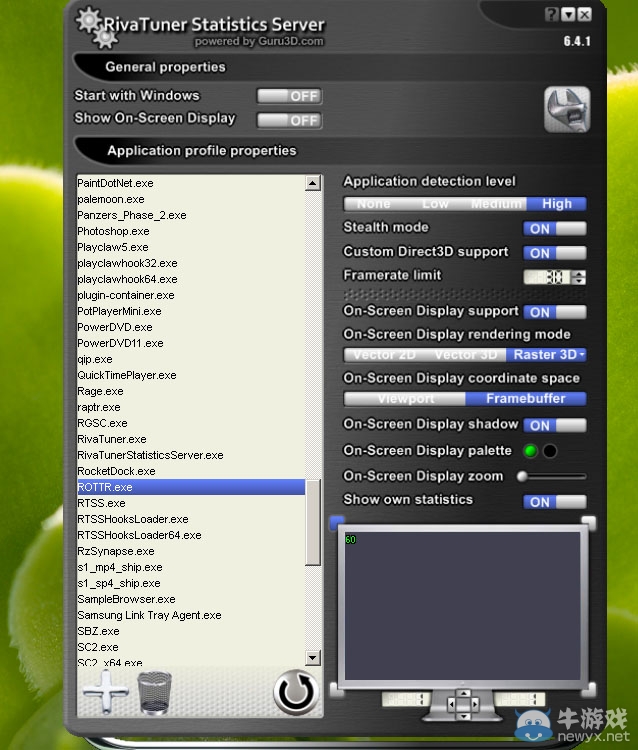Screen dimensions: 638x750
Task: Click the top-left blue OSD corner marker
Action: [337, 522]
